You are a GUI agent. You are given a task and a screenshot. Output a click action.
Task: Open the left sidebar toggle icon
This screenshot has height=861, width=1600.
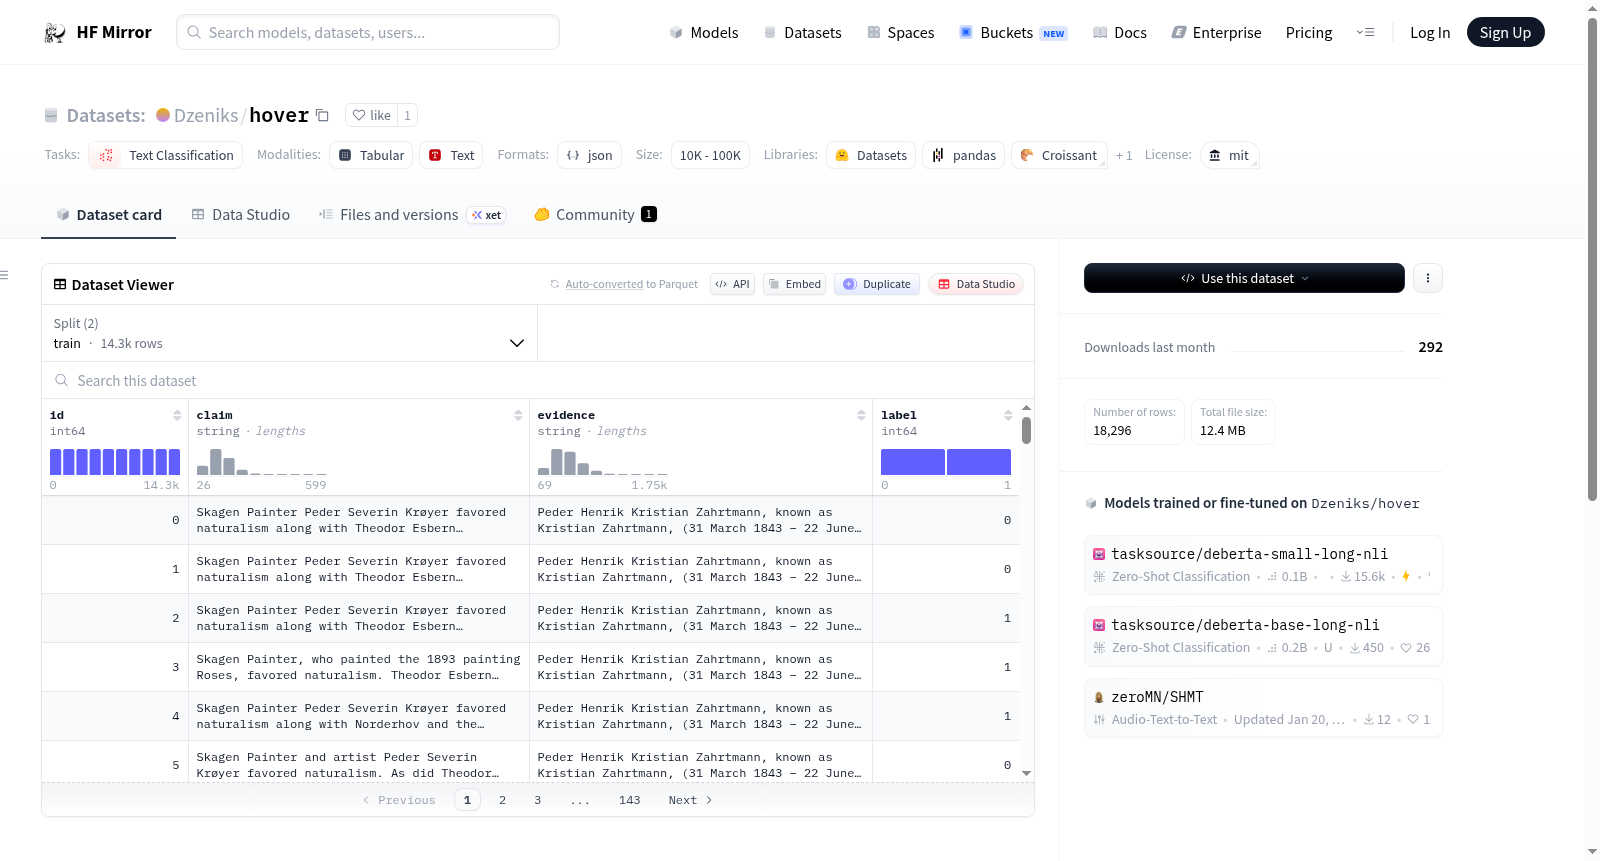tap(4, 275)
